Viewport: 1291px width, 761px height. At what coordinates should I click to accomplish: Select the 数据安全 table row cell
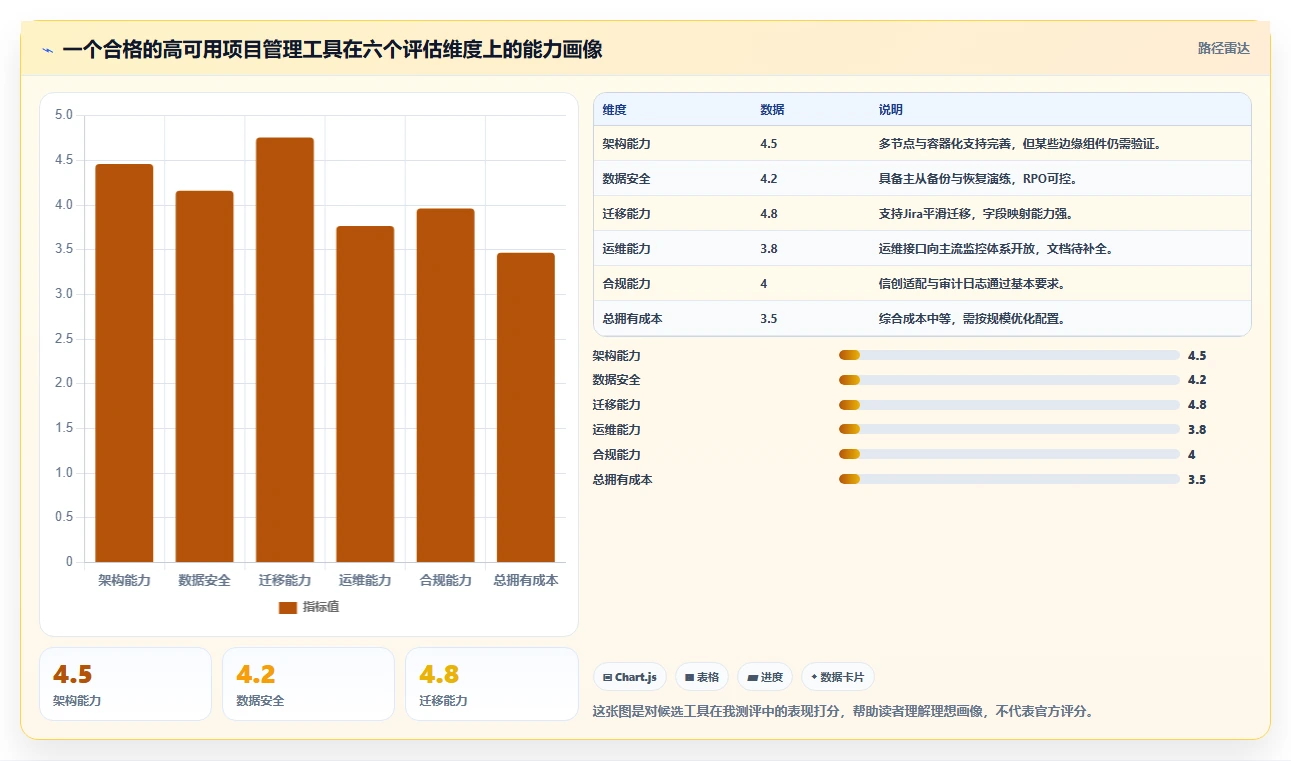click(x=627, y=179)
